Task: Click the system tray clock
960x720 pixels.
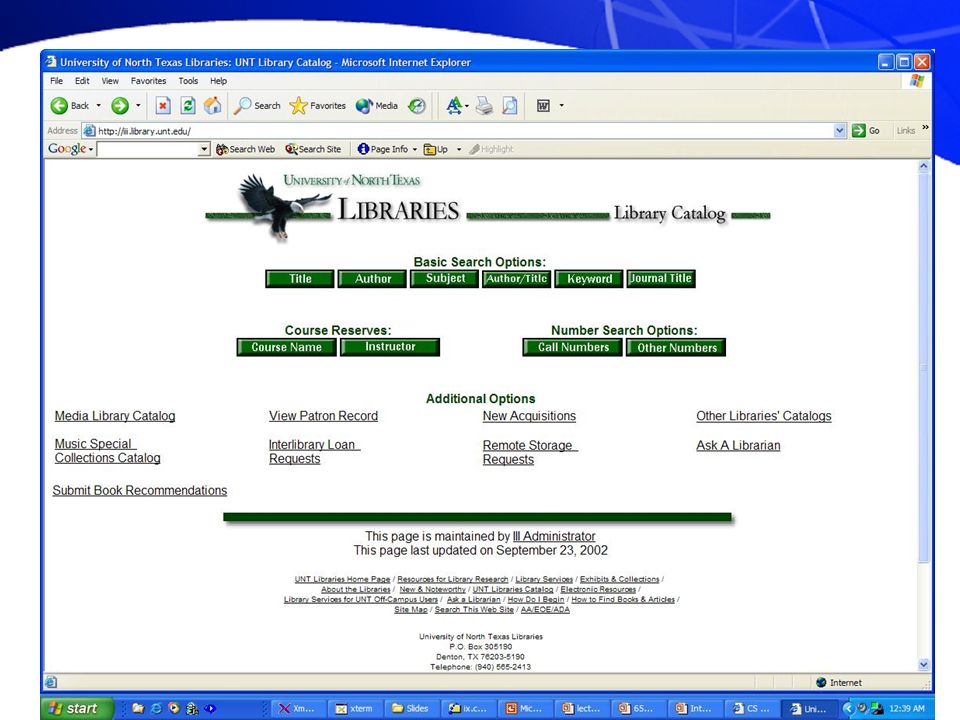Action: click(907, 708)
